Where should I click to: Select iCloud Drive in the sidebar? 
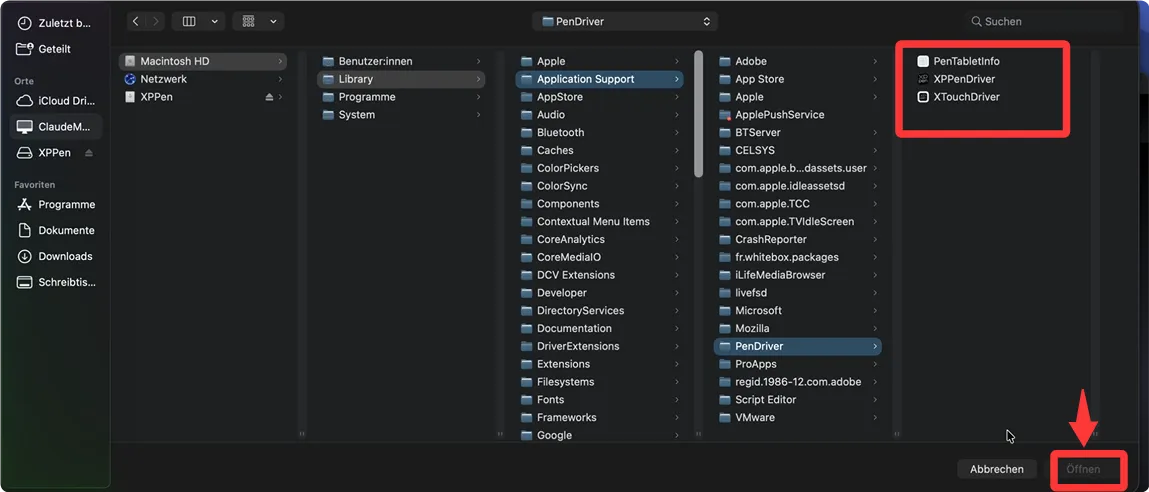56,101
